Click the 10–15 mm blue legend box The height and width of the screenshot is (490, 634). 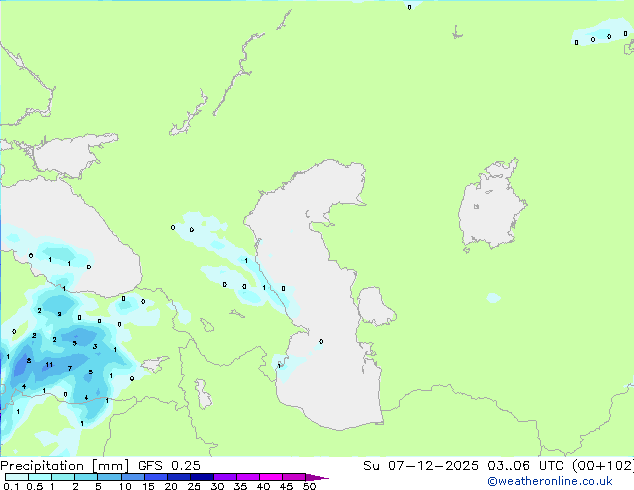pos(133,477)
